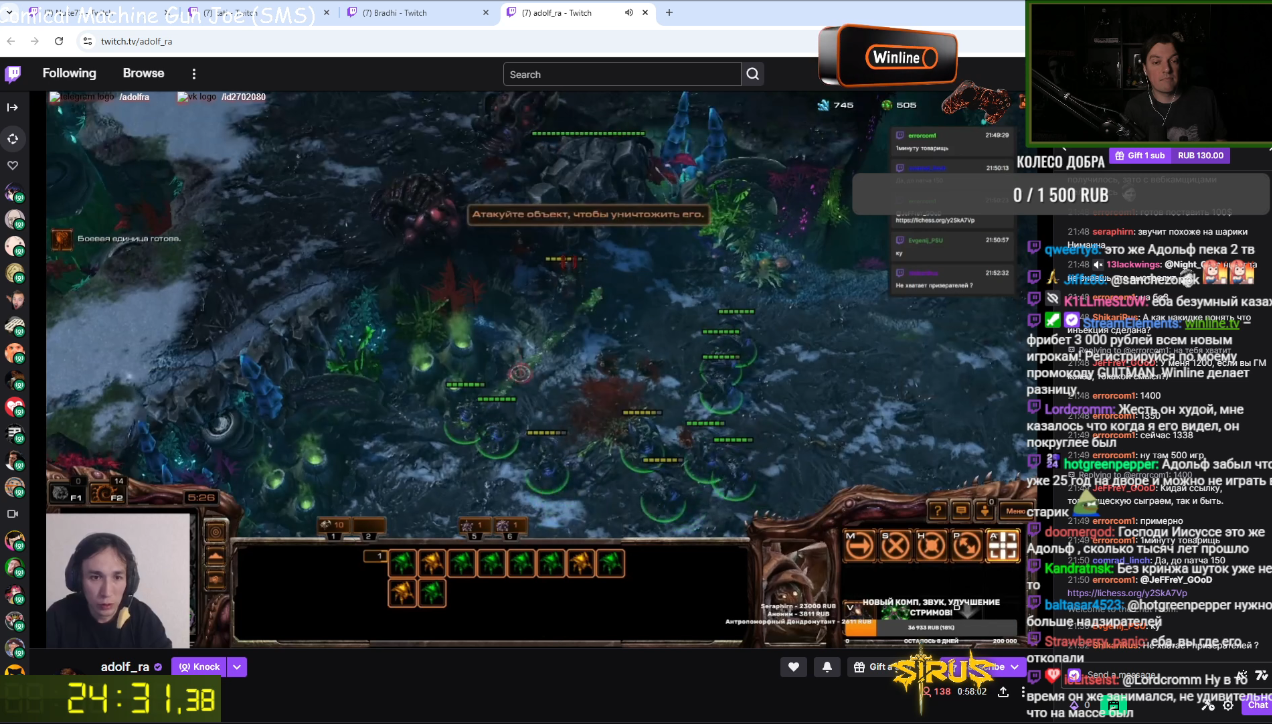Open the Browse page
1272x724 pixels.
[143, 73]
